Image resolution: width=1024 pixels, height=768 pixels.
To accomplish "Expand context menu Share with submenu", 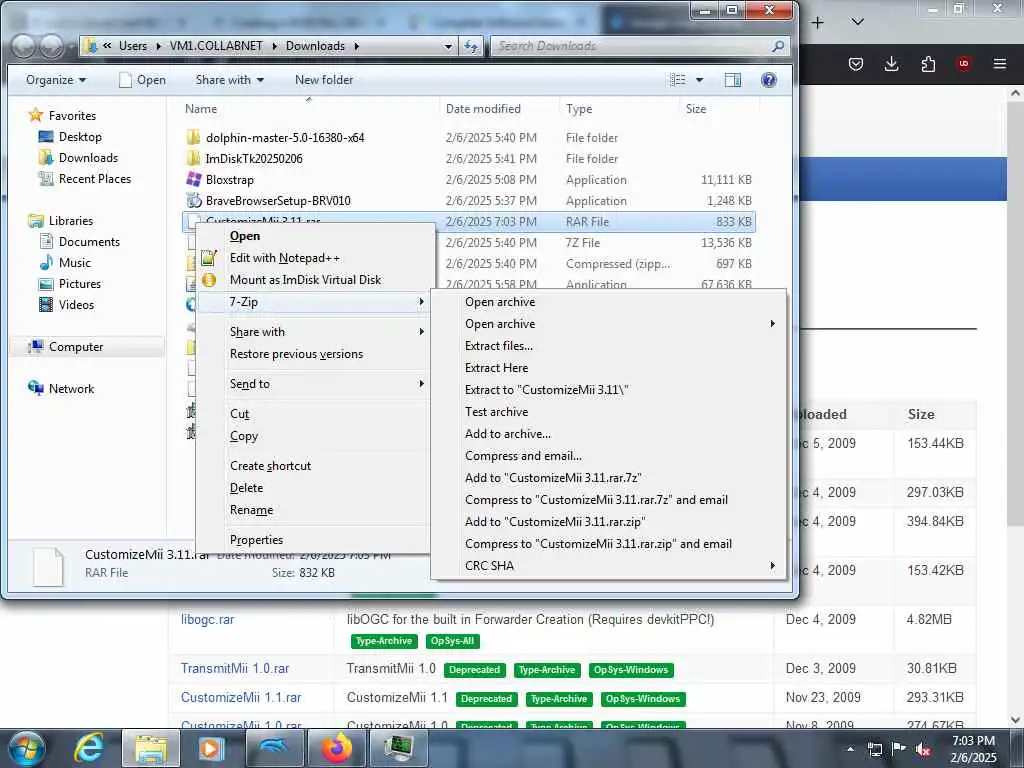I will (312, 332).
